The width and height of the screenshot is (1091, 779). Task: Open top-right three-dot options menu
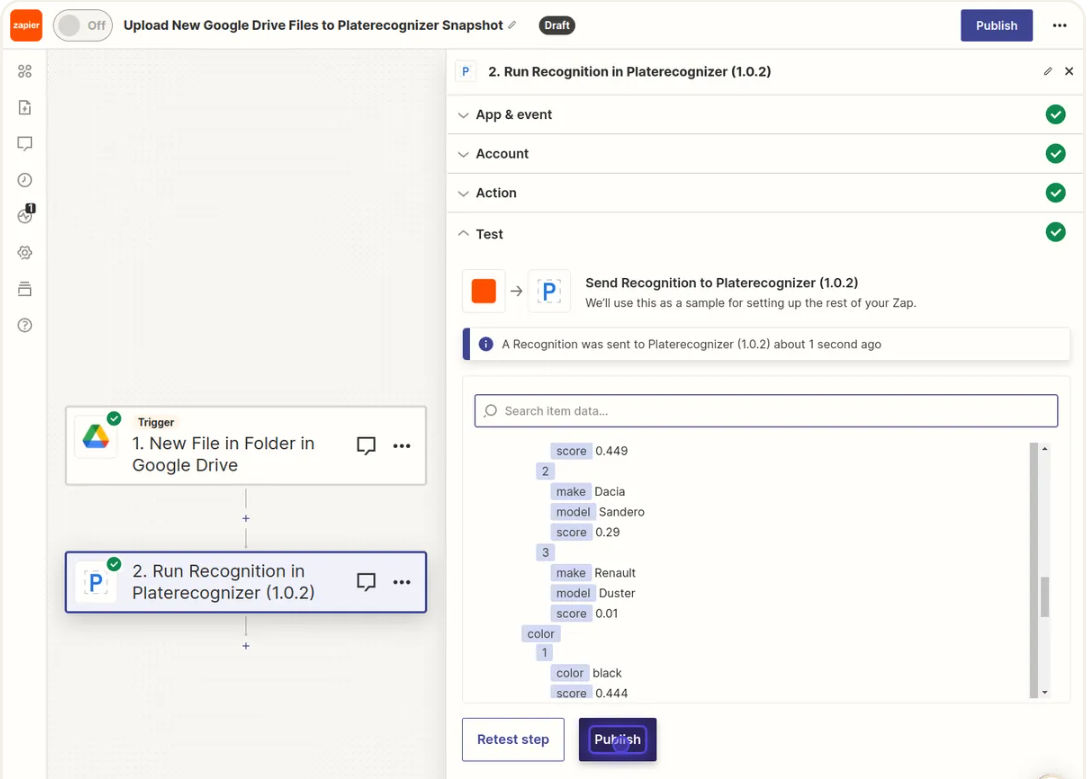[1060, 26]
